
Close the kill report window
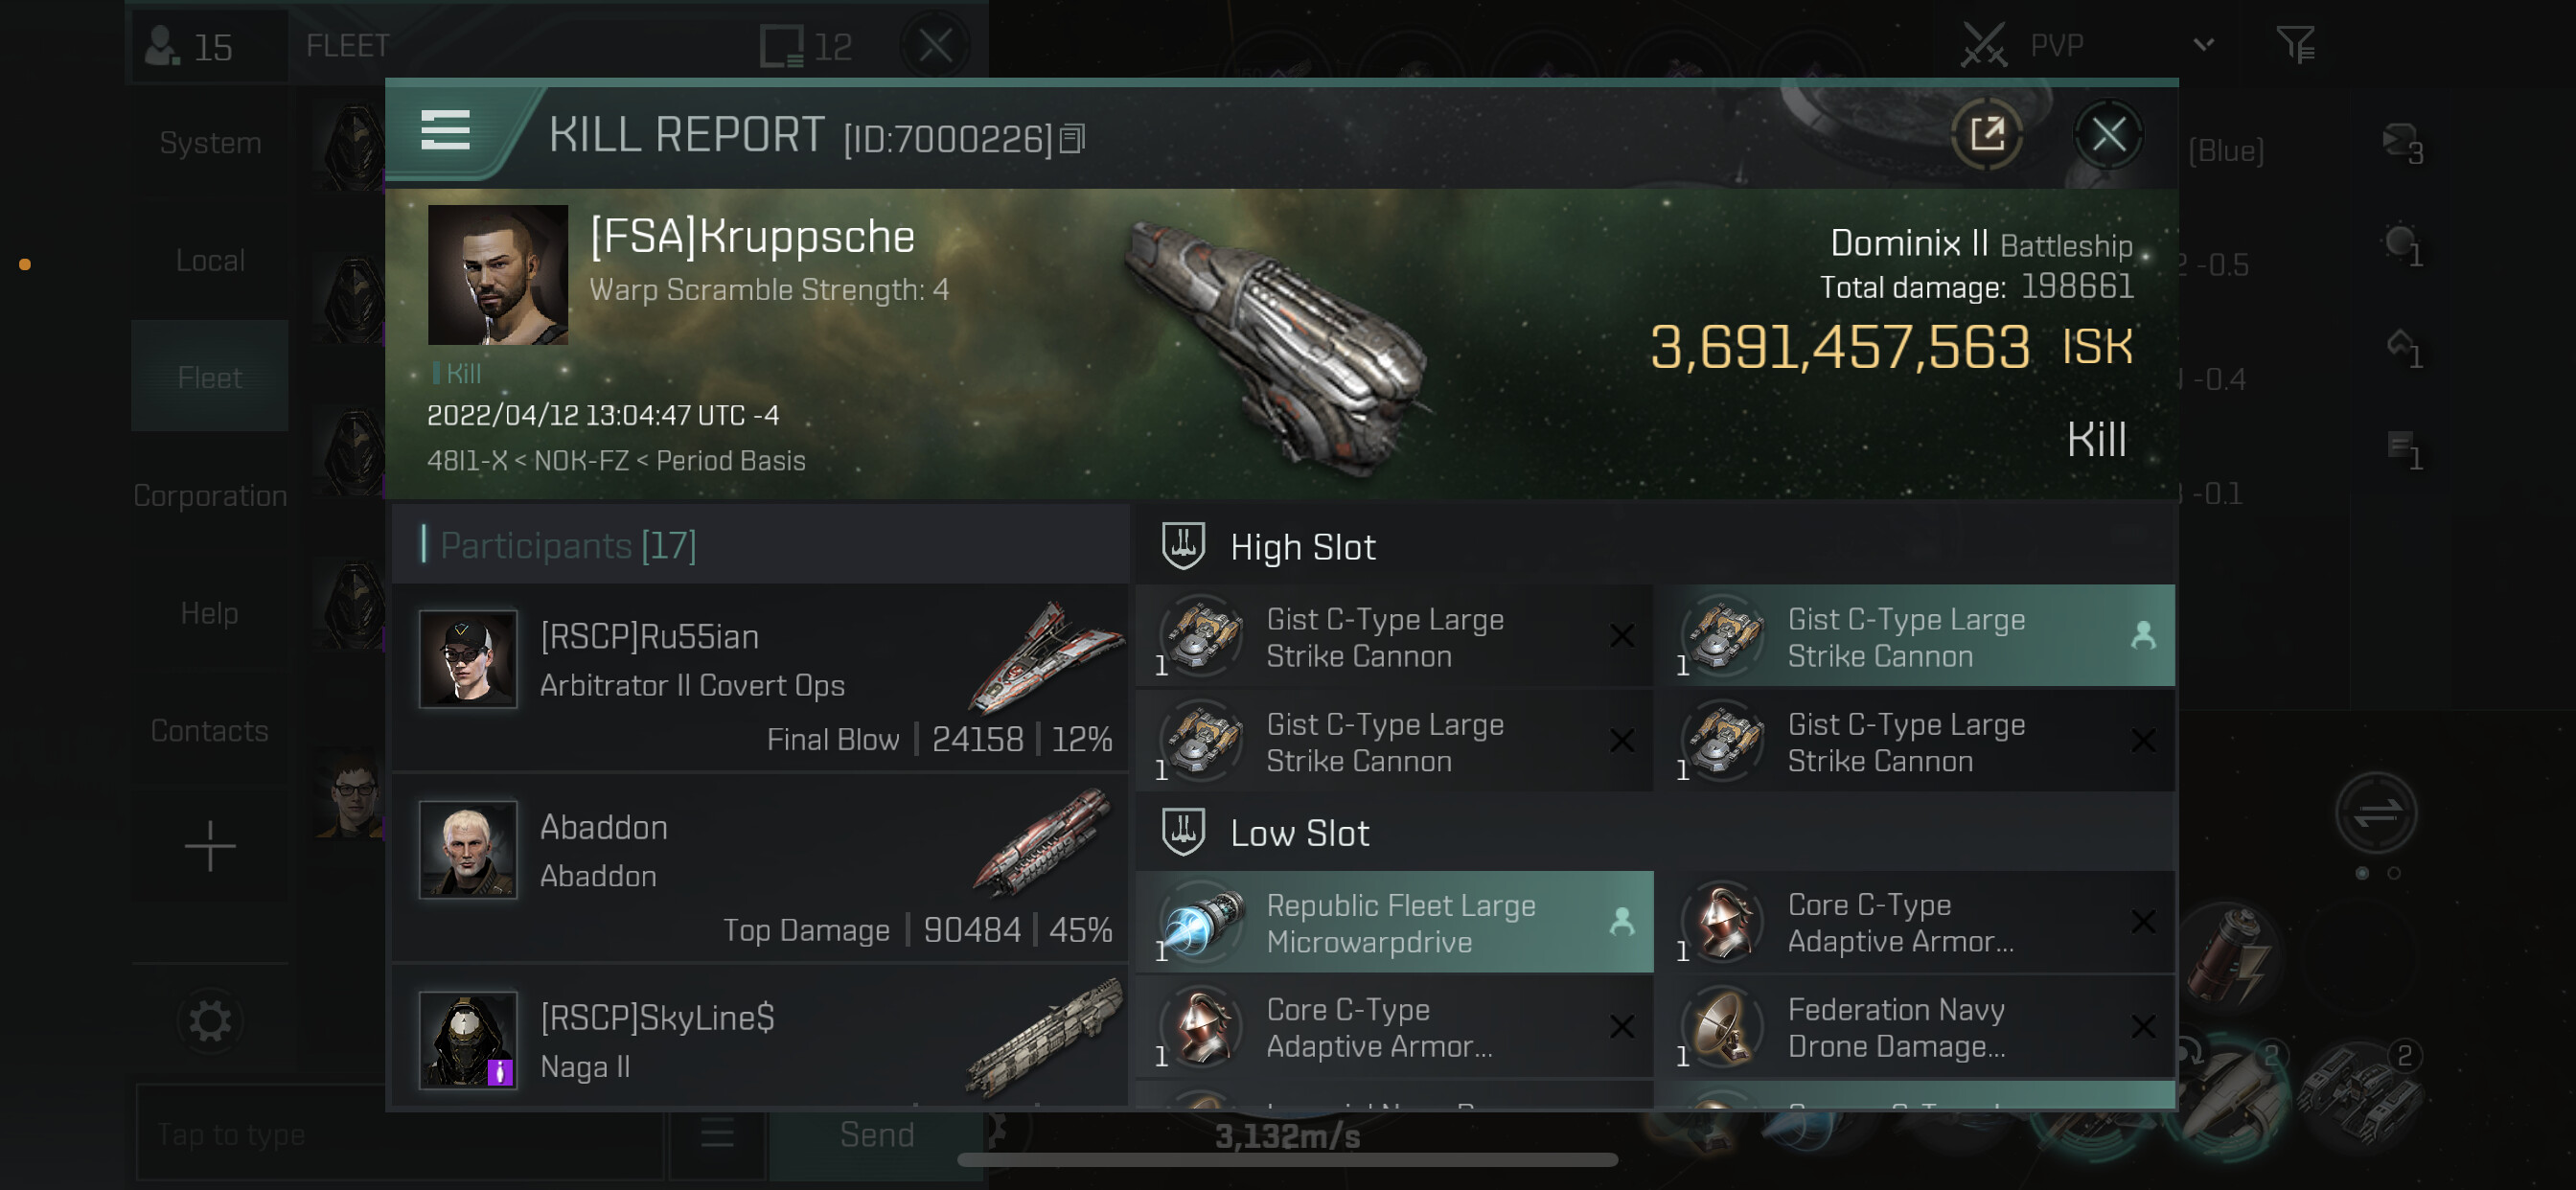(x=2108, y=134)
